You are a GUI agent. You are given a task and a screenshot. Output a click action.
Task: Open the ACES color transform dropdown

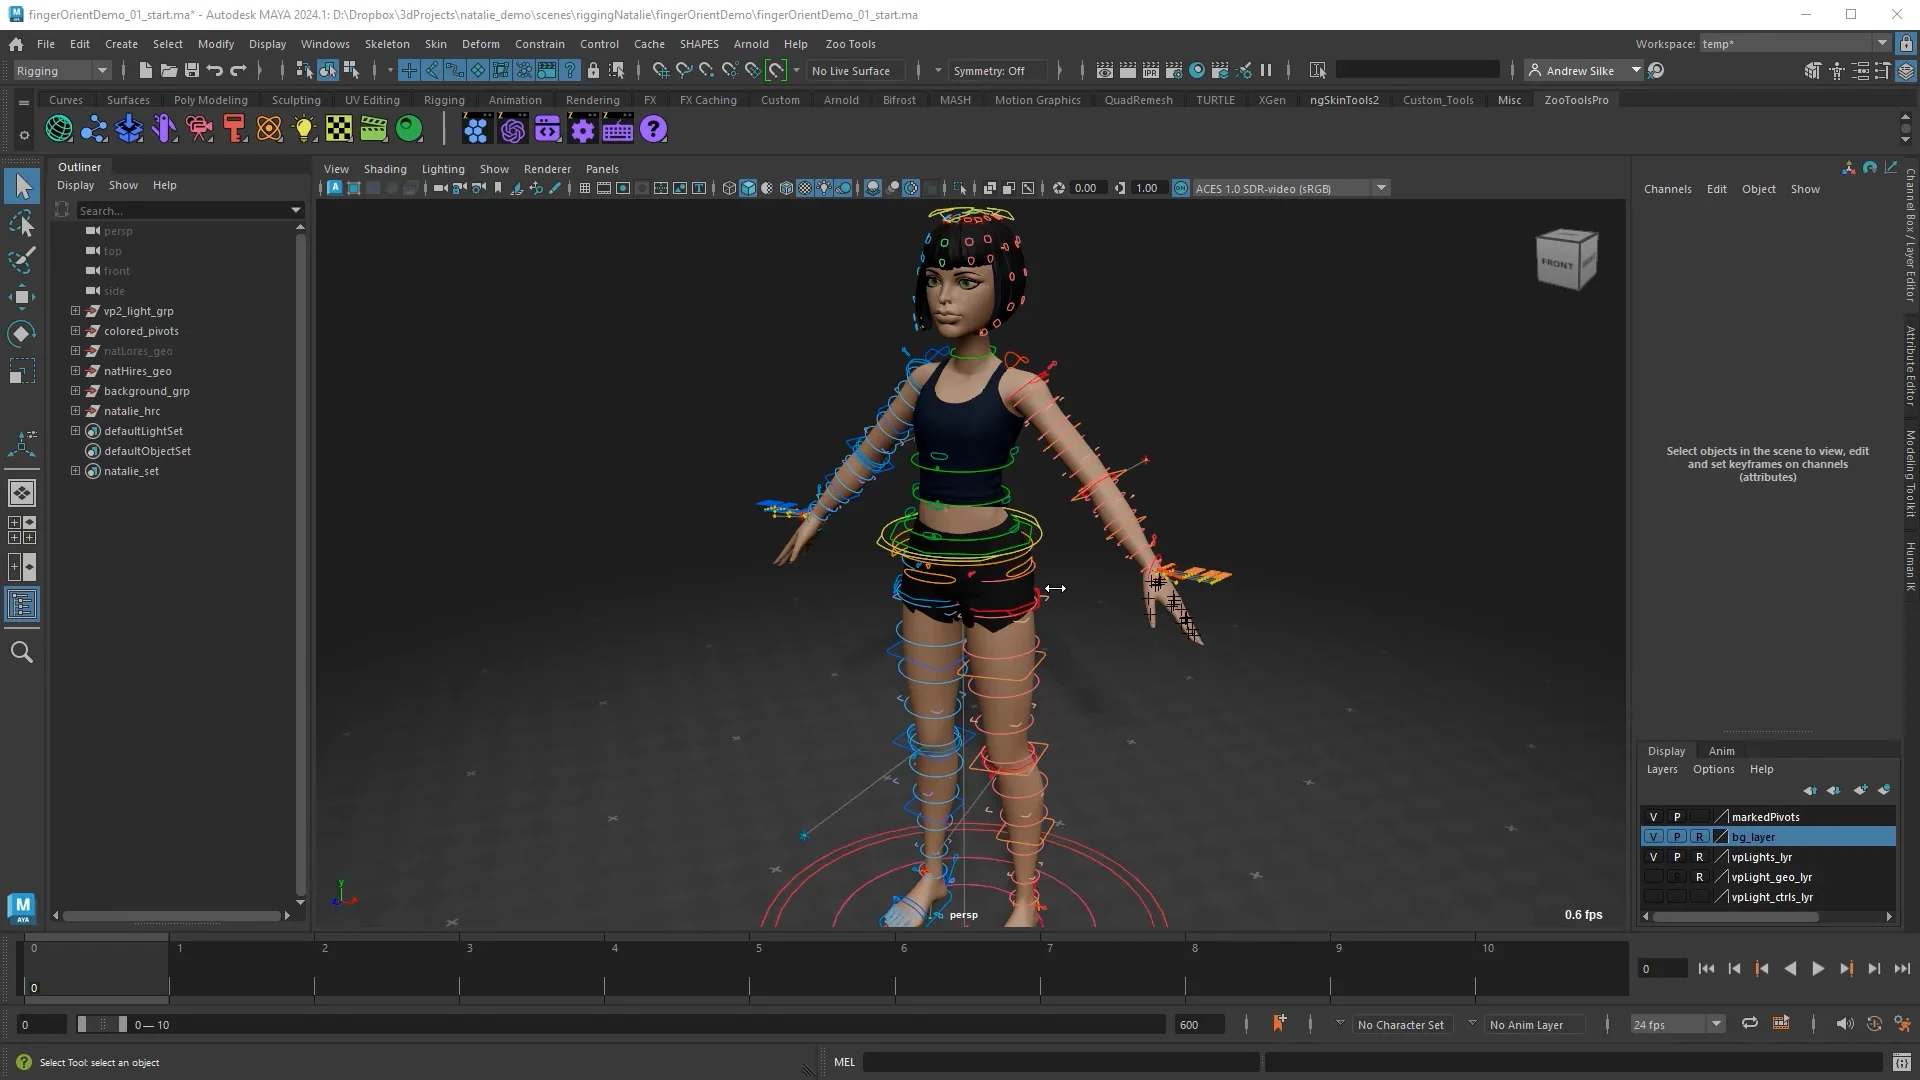coord(1381,188)
